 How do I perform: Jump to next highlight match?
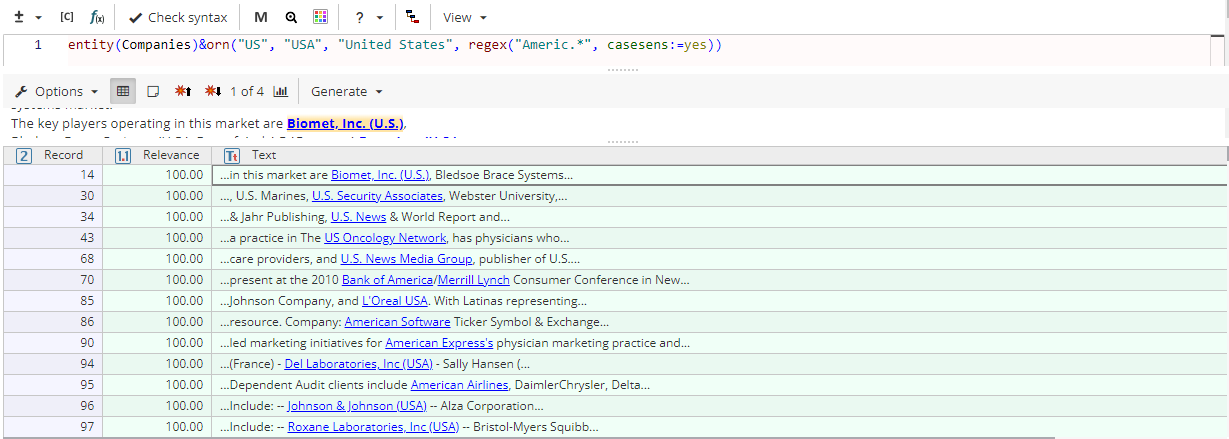212,91
